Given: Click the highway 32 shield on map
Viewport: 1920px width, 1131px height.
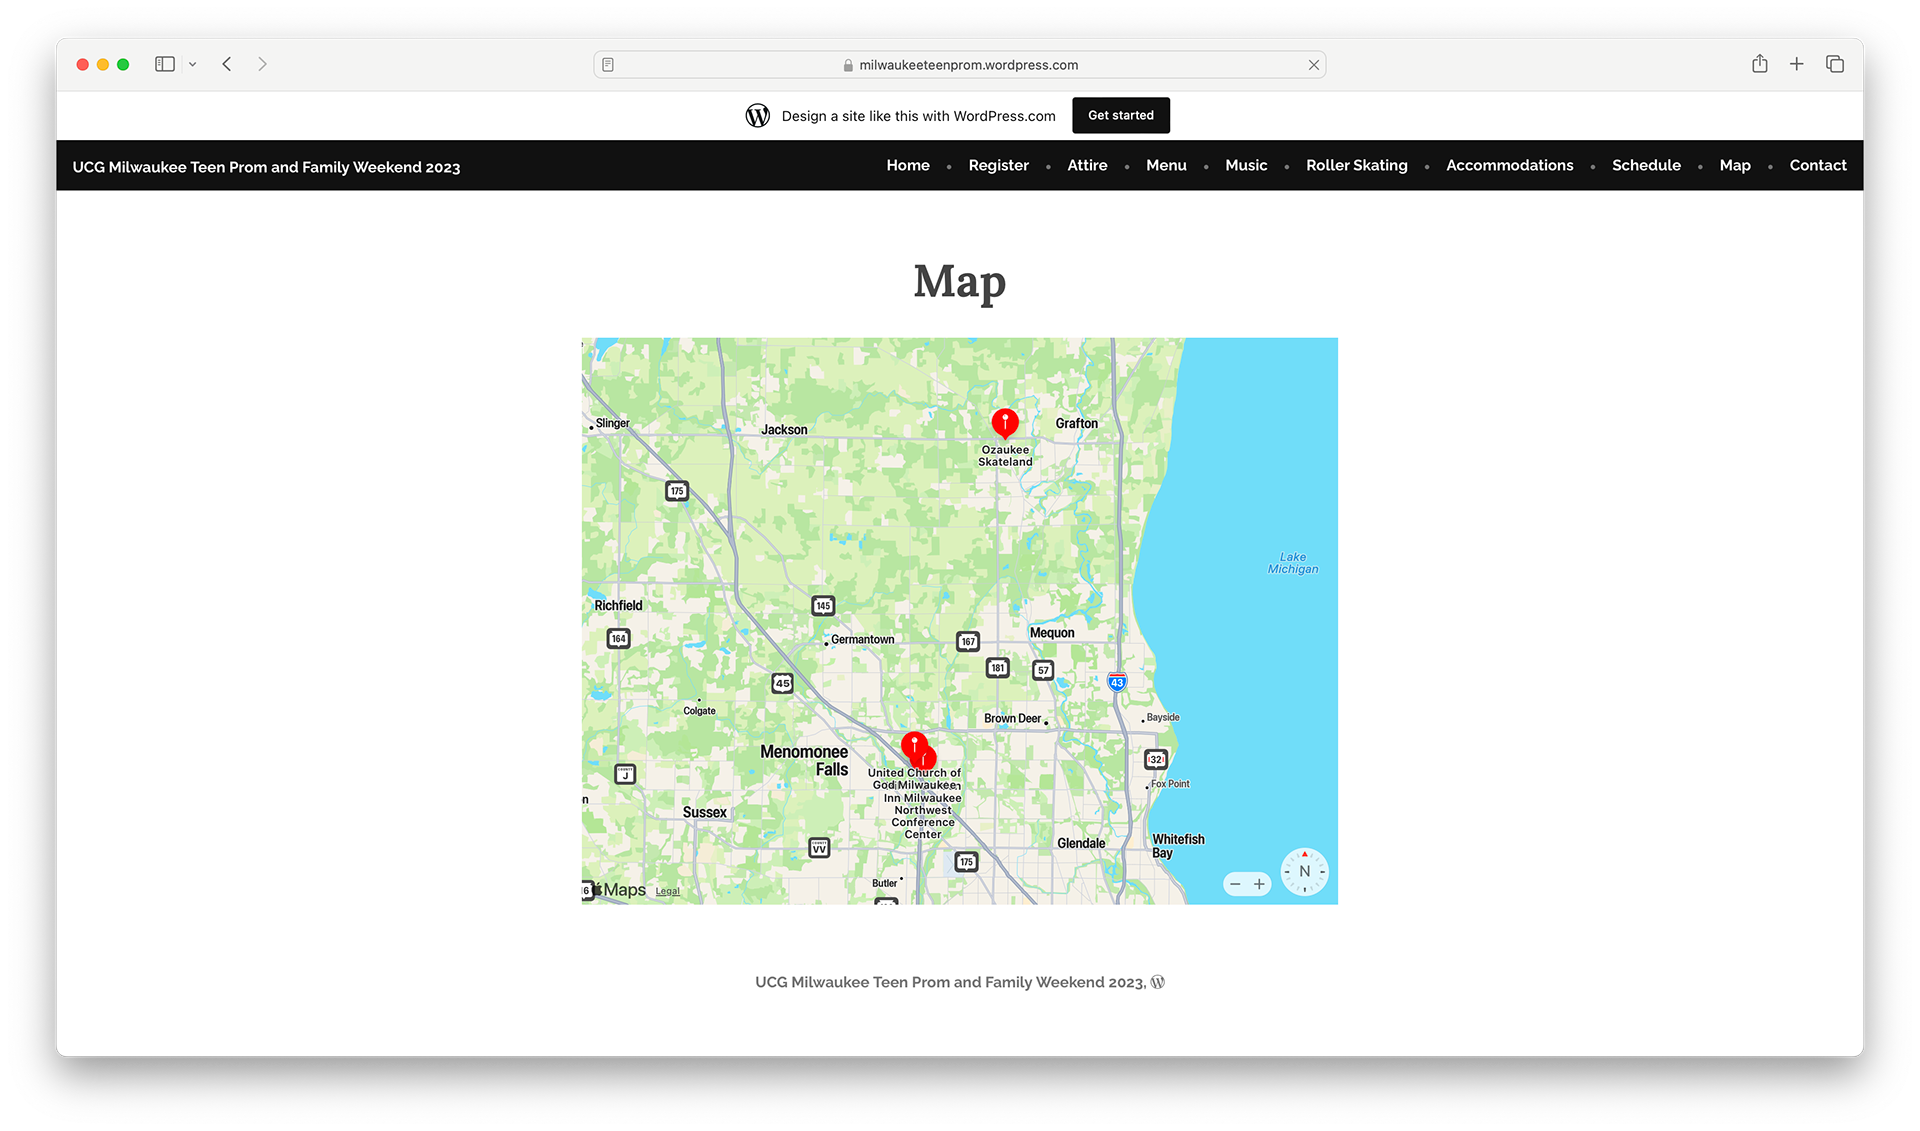Looking at the screenshot, I should click(1156, 759).
